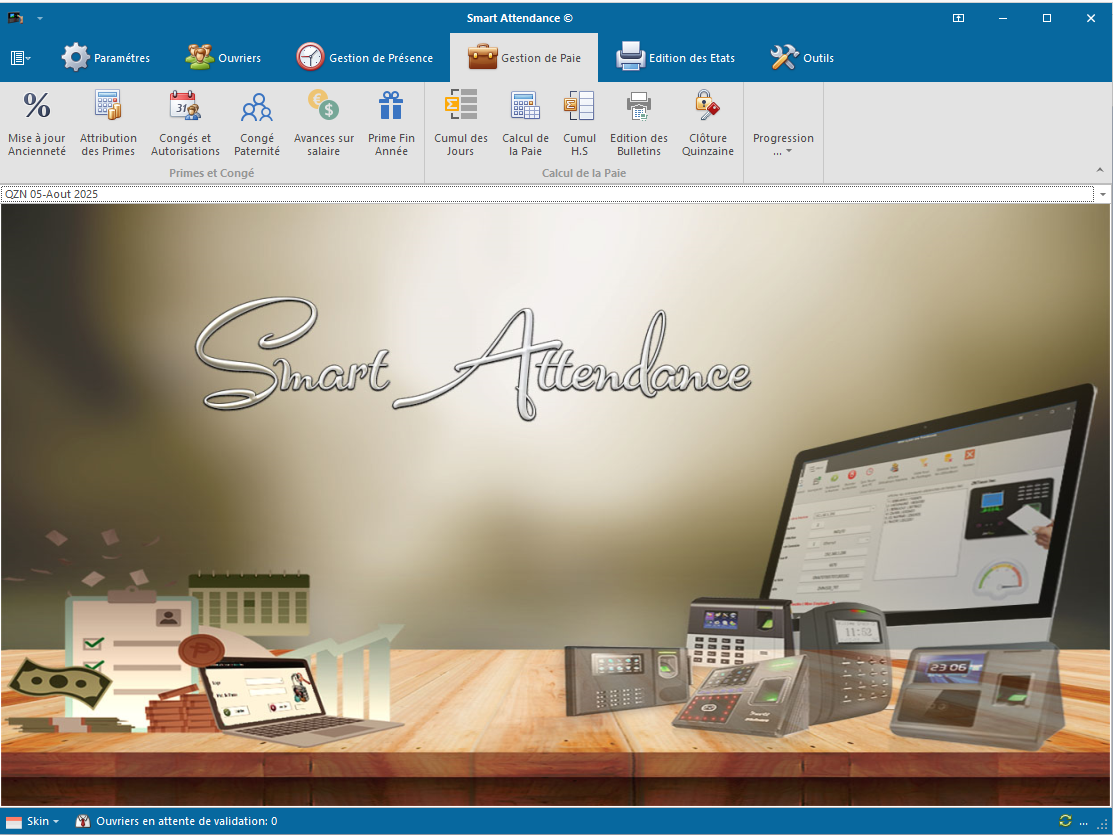Open Edition des Bulletins printer icon
Image resolution: width=1113 pixels, height=835 pixels.
tap(638, 106)
